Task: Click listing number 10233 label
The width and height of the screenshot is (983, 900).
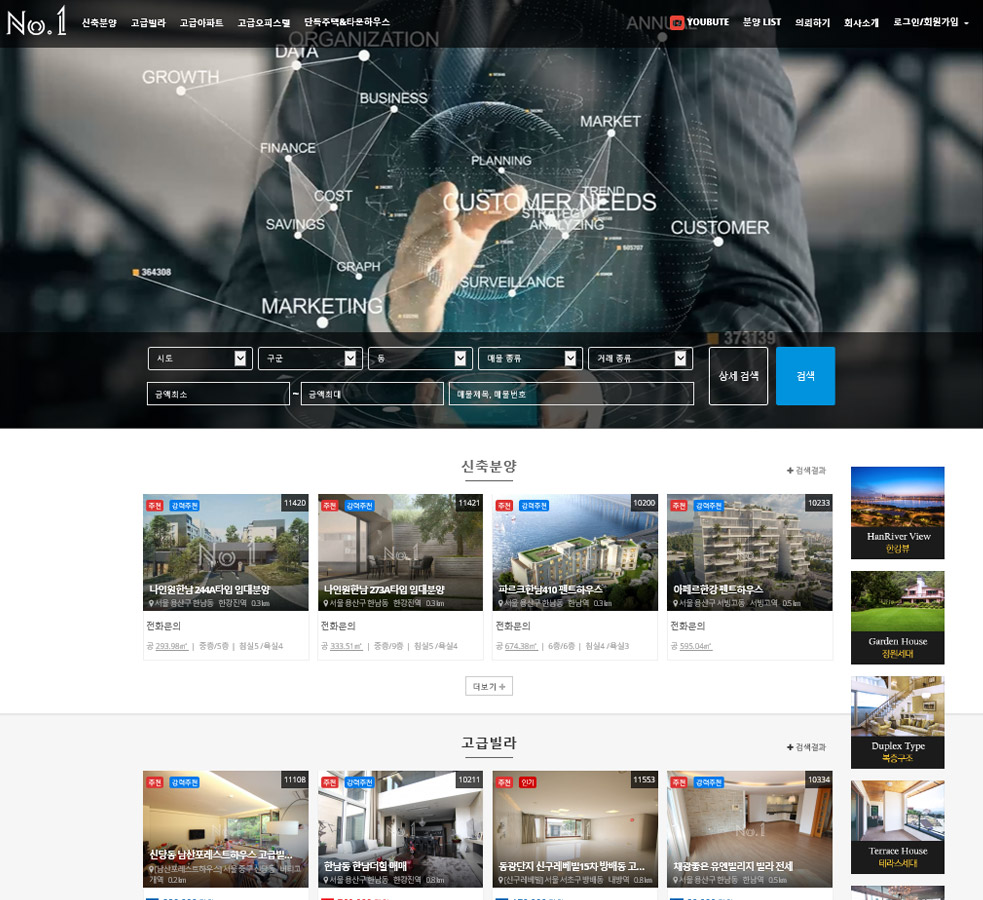Action: click(819, 503)
